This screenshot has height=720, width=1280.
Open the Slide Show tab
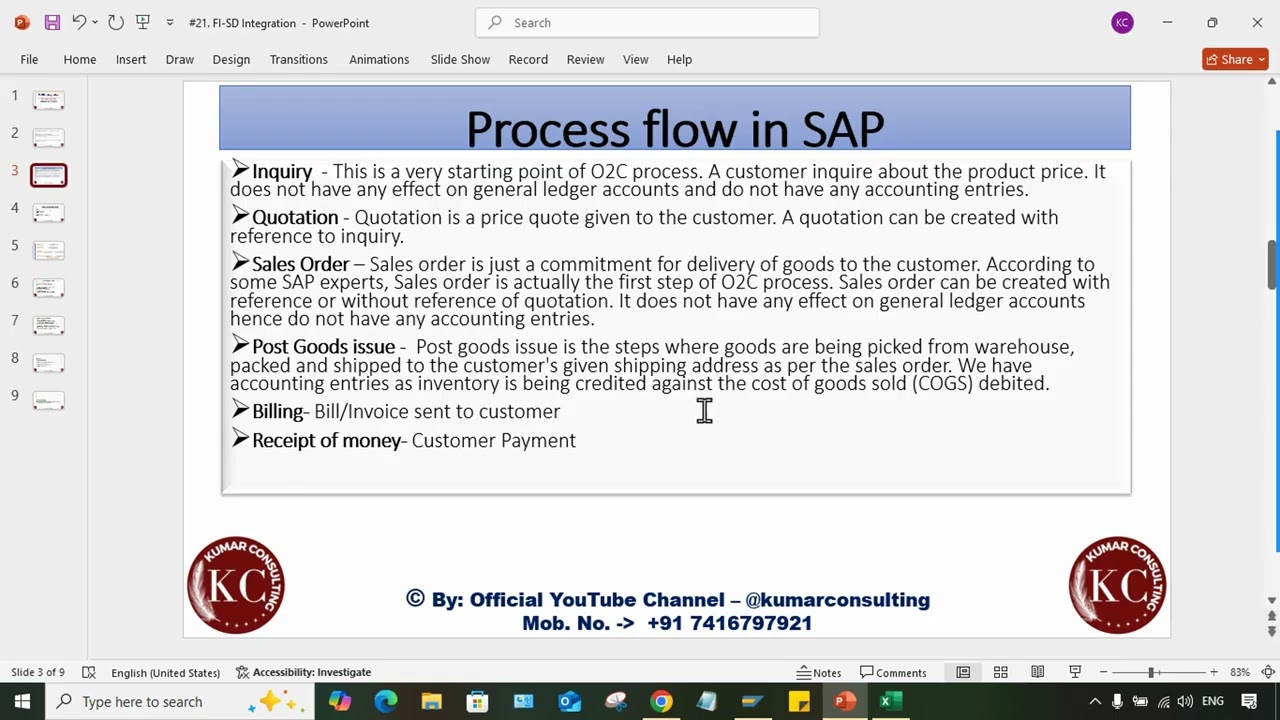click(460, 59)
